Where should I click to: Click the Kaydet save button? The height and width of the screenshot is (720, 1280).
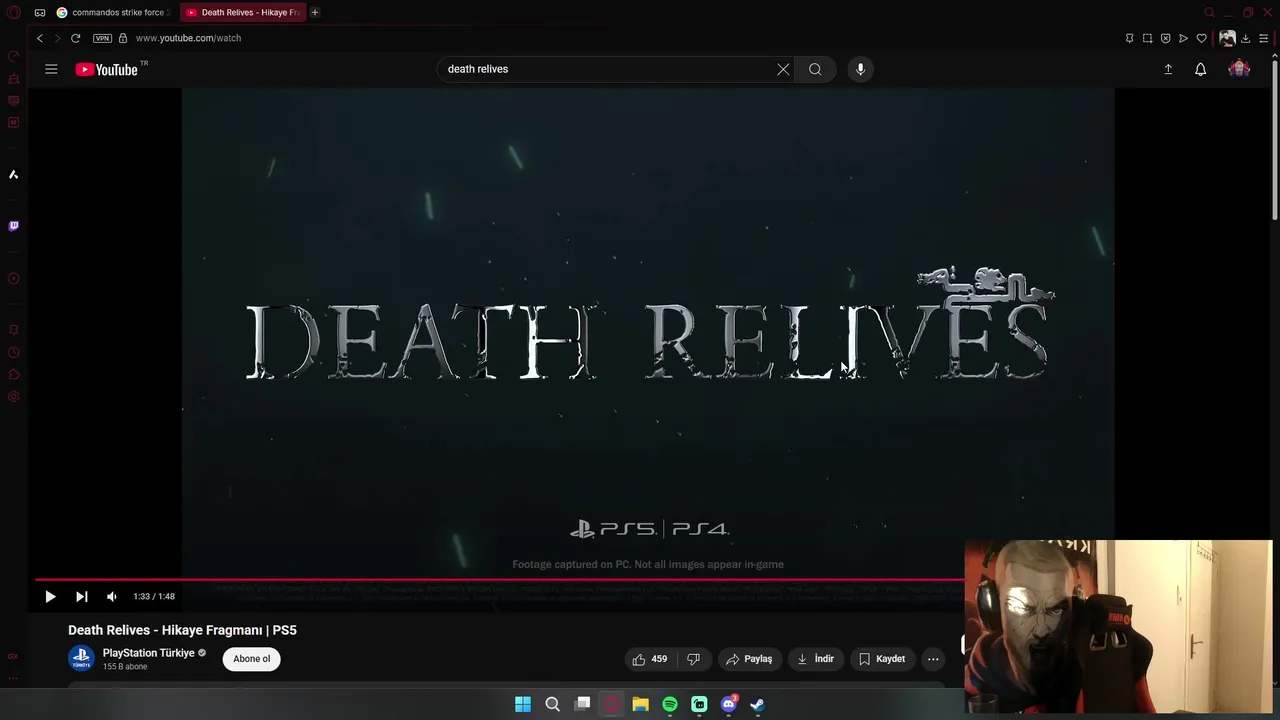pos(882,659)
